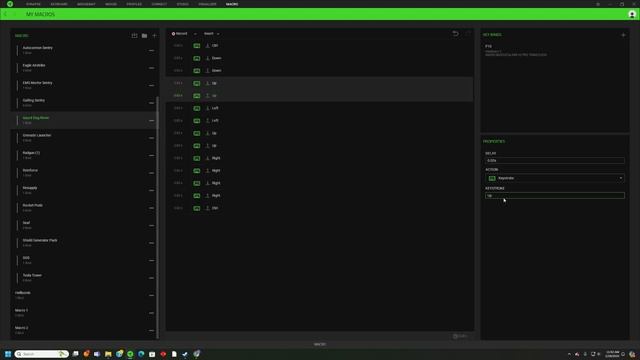Click the Delay input field
Image resolution: width=640 pixels, height=360 pixels.
555,161
